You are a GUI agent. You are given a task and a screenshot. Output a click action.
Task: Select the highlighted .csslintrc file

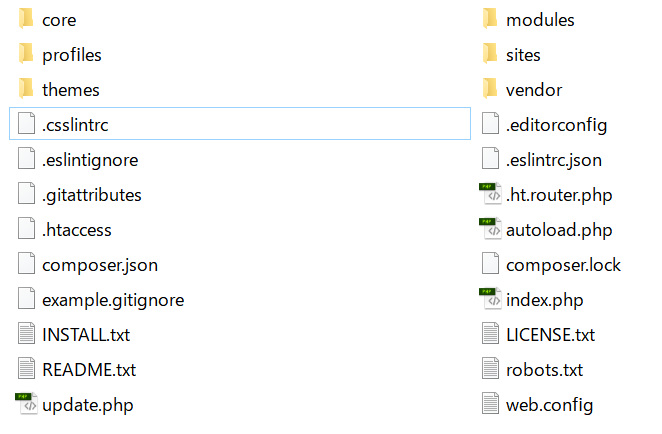240,124
